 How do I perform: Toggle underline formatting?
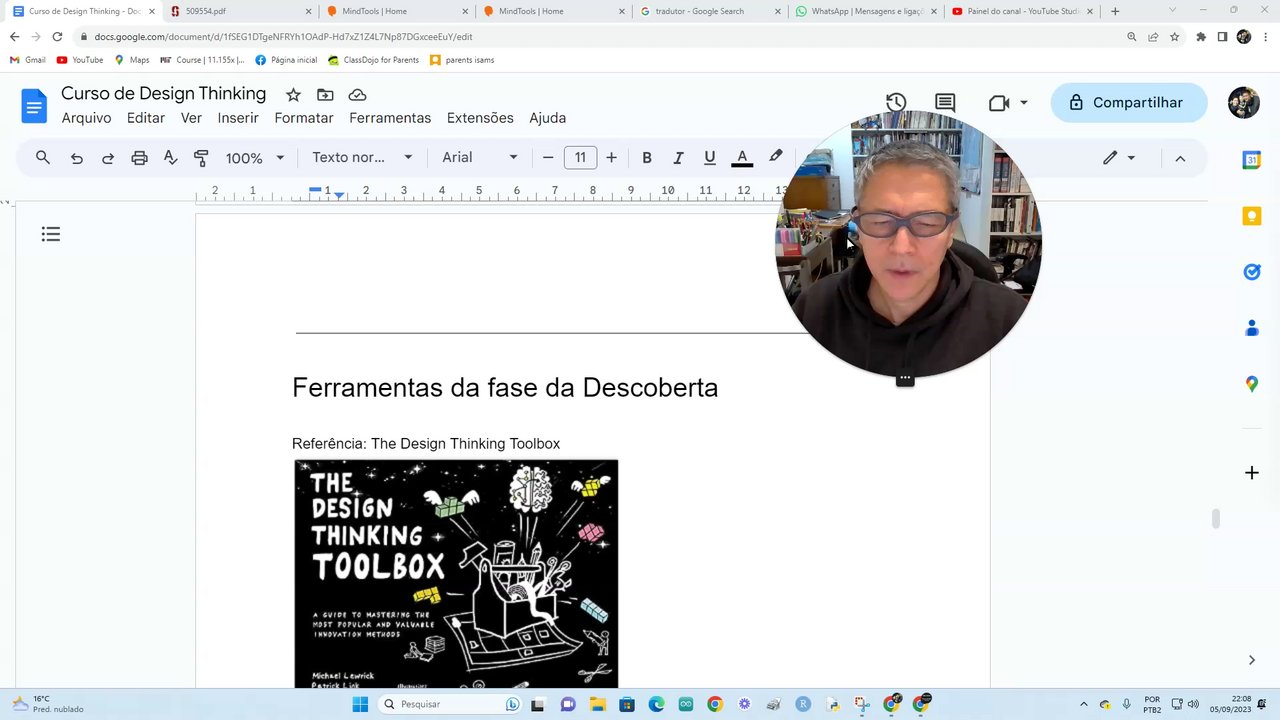(x=710, y=158)
